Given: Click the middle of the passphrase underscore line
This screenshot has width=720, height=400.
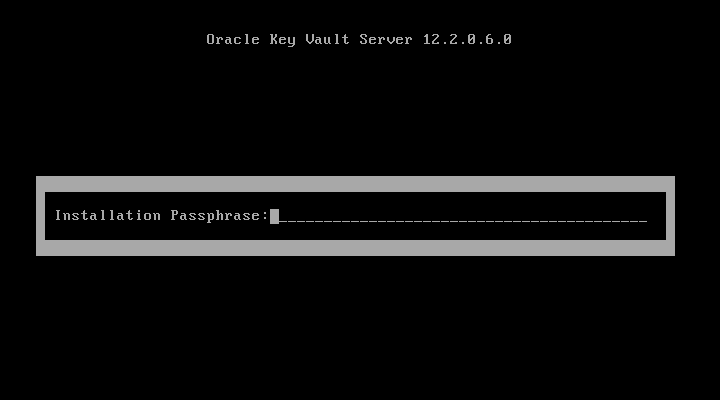Looking at the screenshot, I should (463, 221).
